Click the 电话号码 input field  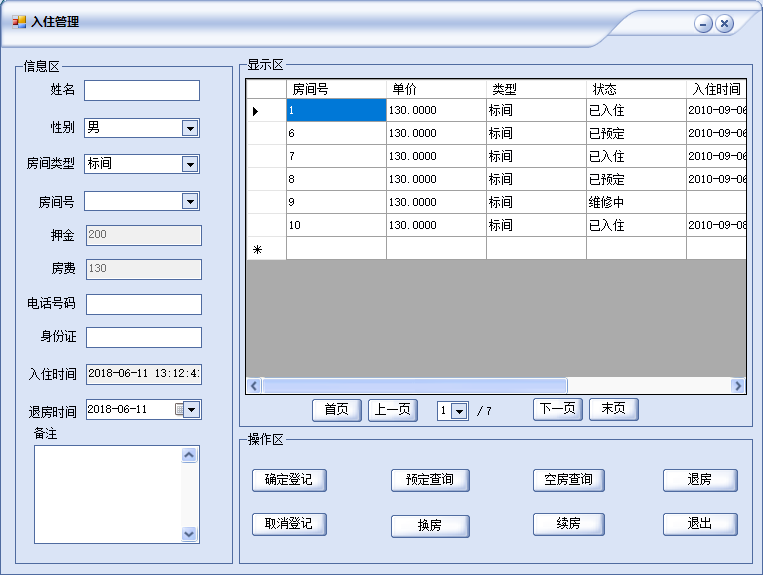[x=144, y=304]
